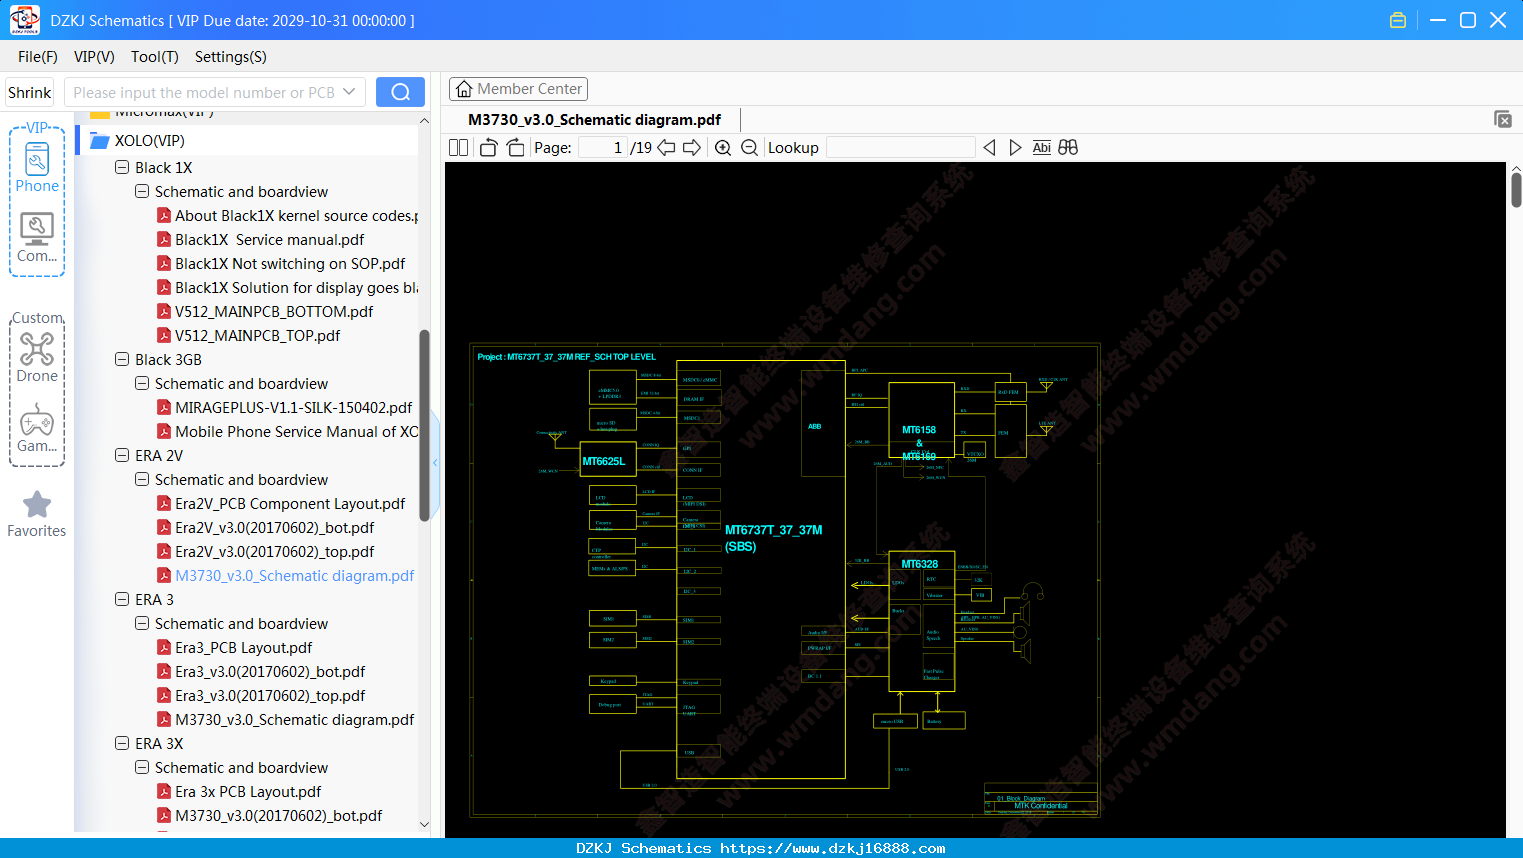
Task: Click the yellow briefcase title bar icon
Action: [x=1398, y=20]
